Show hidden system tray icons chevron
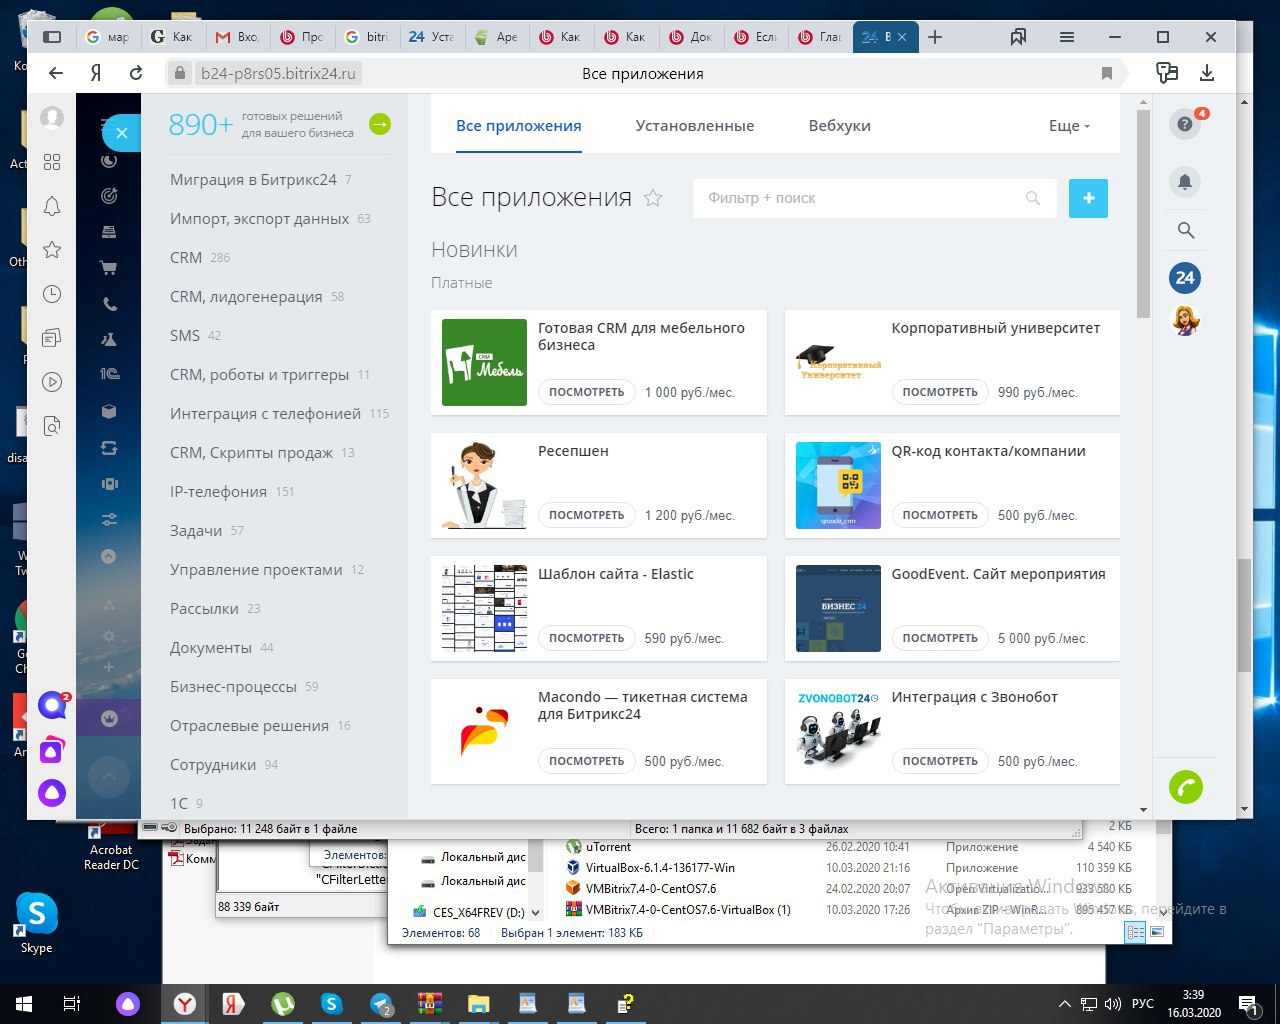This screenshot has width=1280, height=1024. pyautogui.click(x=1063, y=1003)
